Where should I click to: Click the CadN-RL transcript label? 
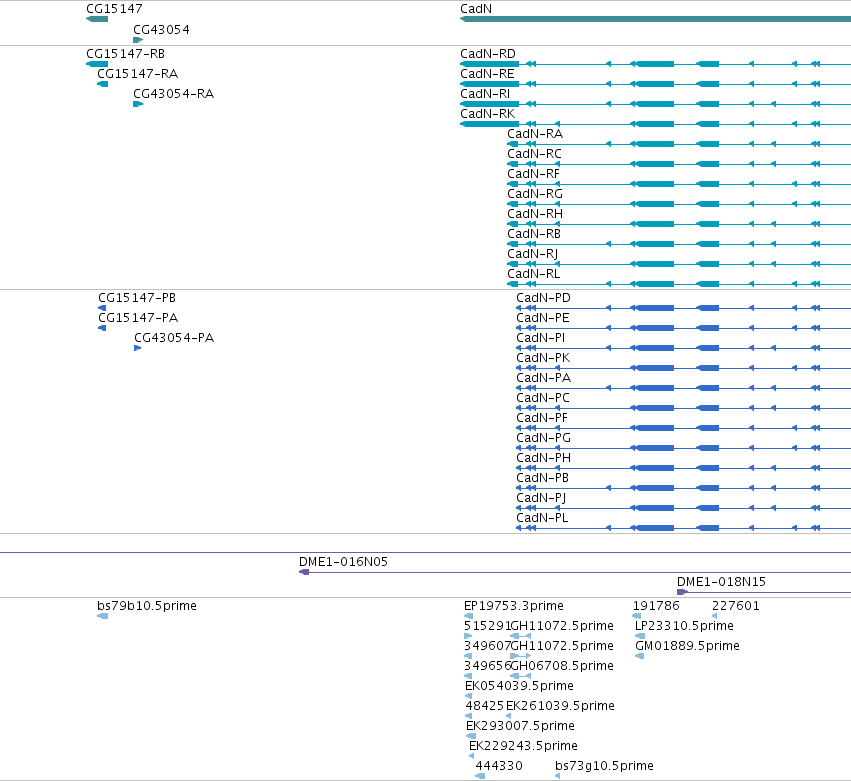click(534, 275)
